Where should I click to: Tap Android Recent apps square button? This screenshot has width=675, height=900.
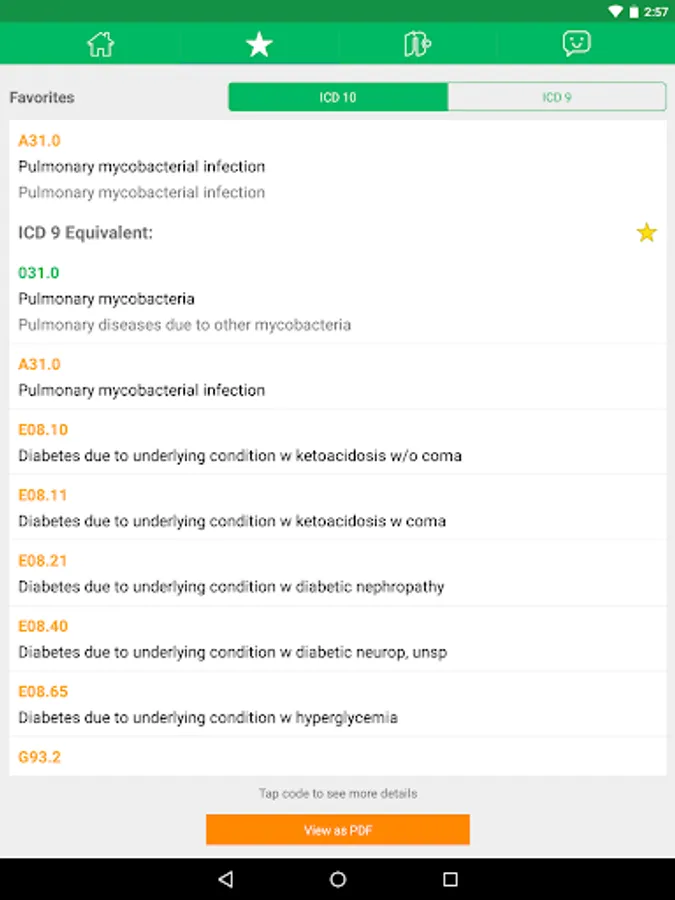tap(450, 879)
